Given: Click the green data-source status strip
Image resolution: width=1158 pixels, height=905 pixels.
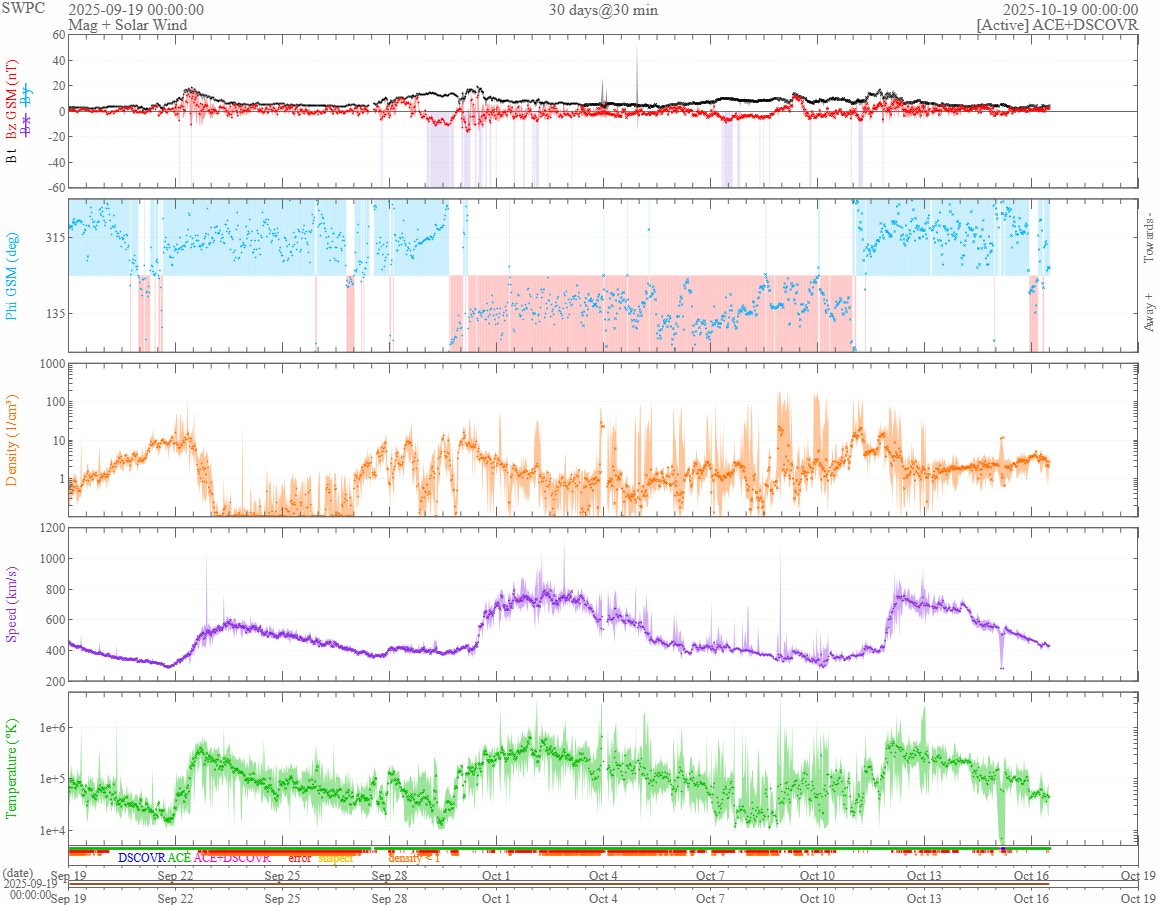Looking at the screenshot, I should 559,848.
